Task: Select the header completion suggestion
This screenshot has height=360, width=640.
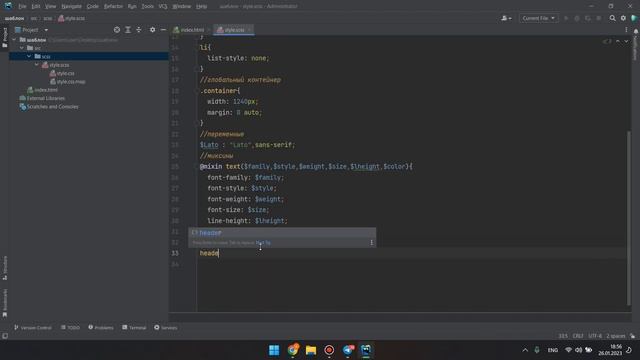Action: pos(282,233)
